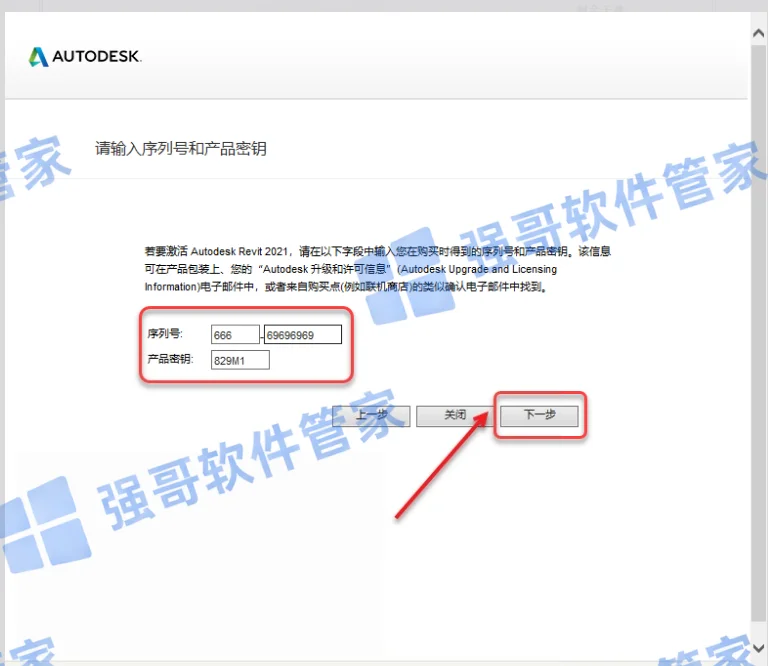Click the 上一步 (Back) button
This screenshot has height=666, width=768.
371,416
